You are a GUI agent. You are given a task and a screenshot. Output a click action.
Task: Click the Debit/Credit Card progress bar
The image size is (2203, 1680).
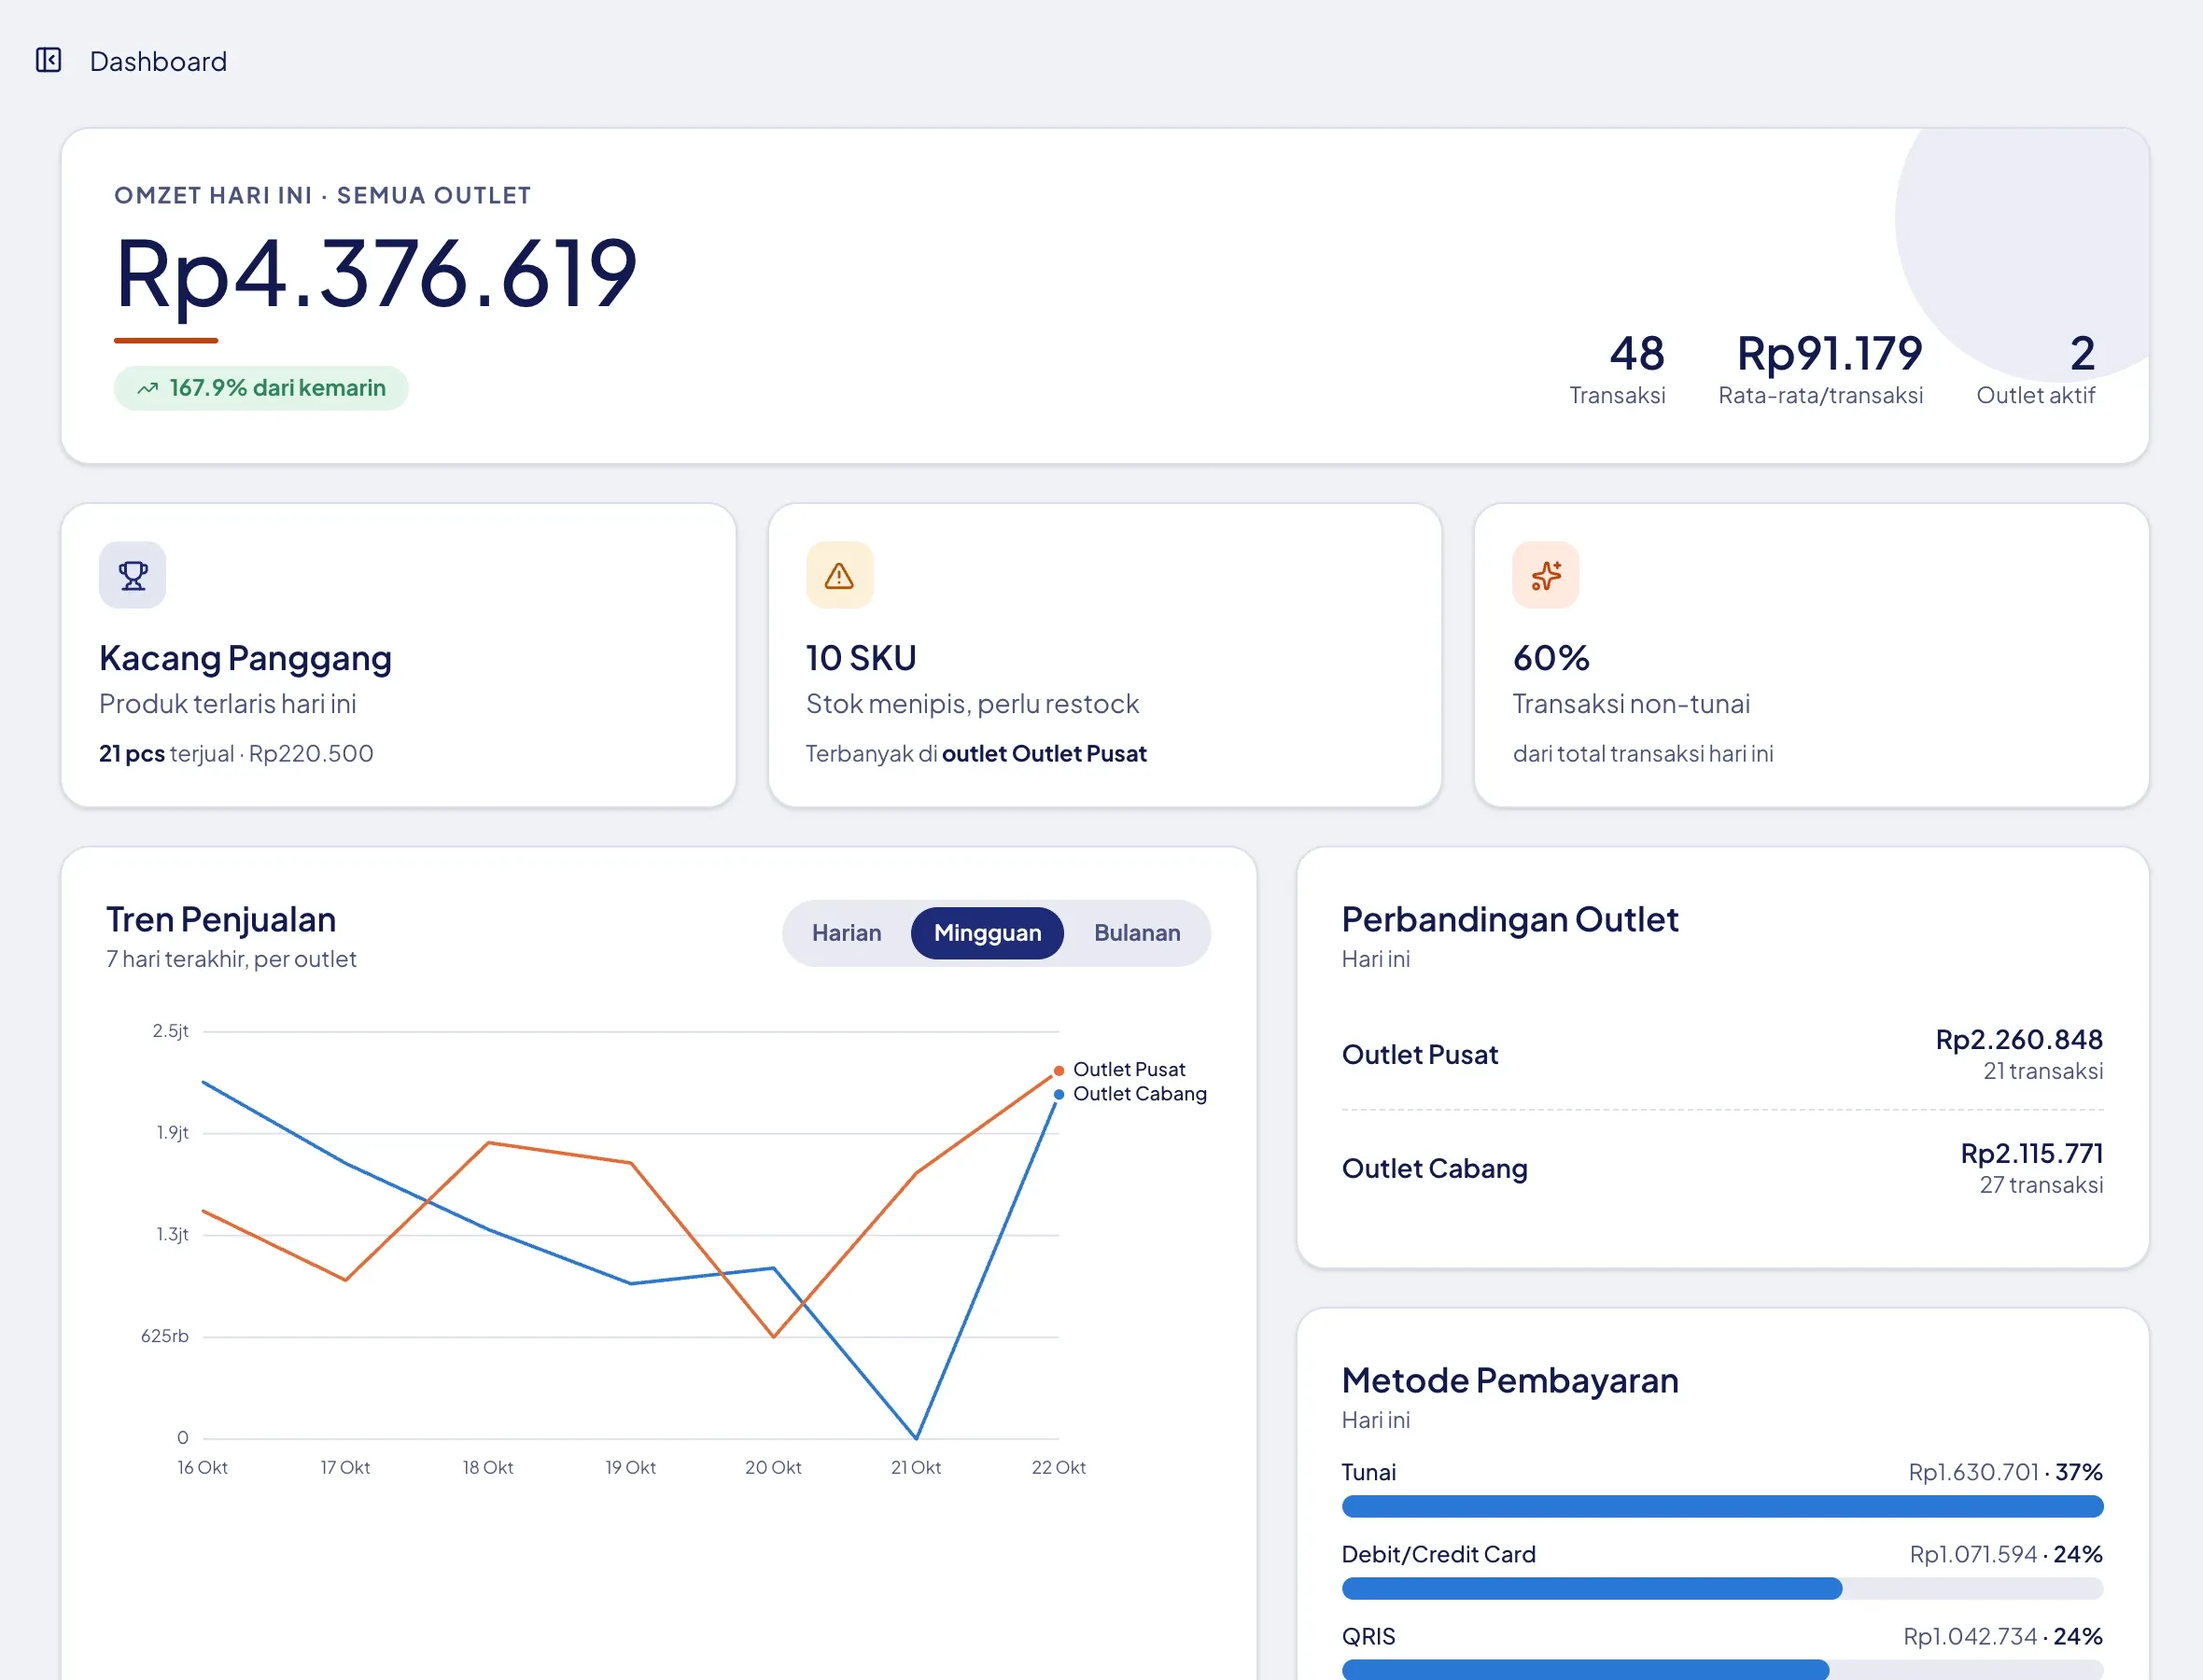(1722, 1588)
